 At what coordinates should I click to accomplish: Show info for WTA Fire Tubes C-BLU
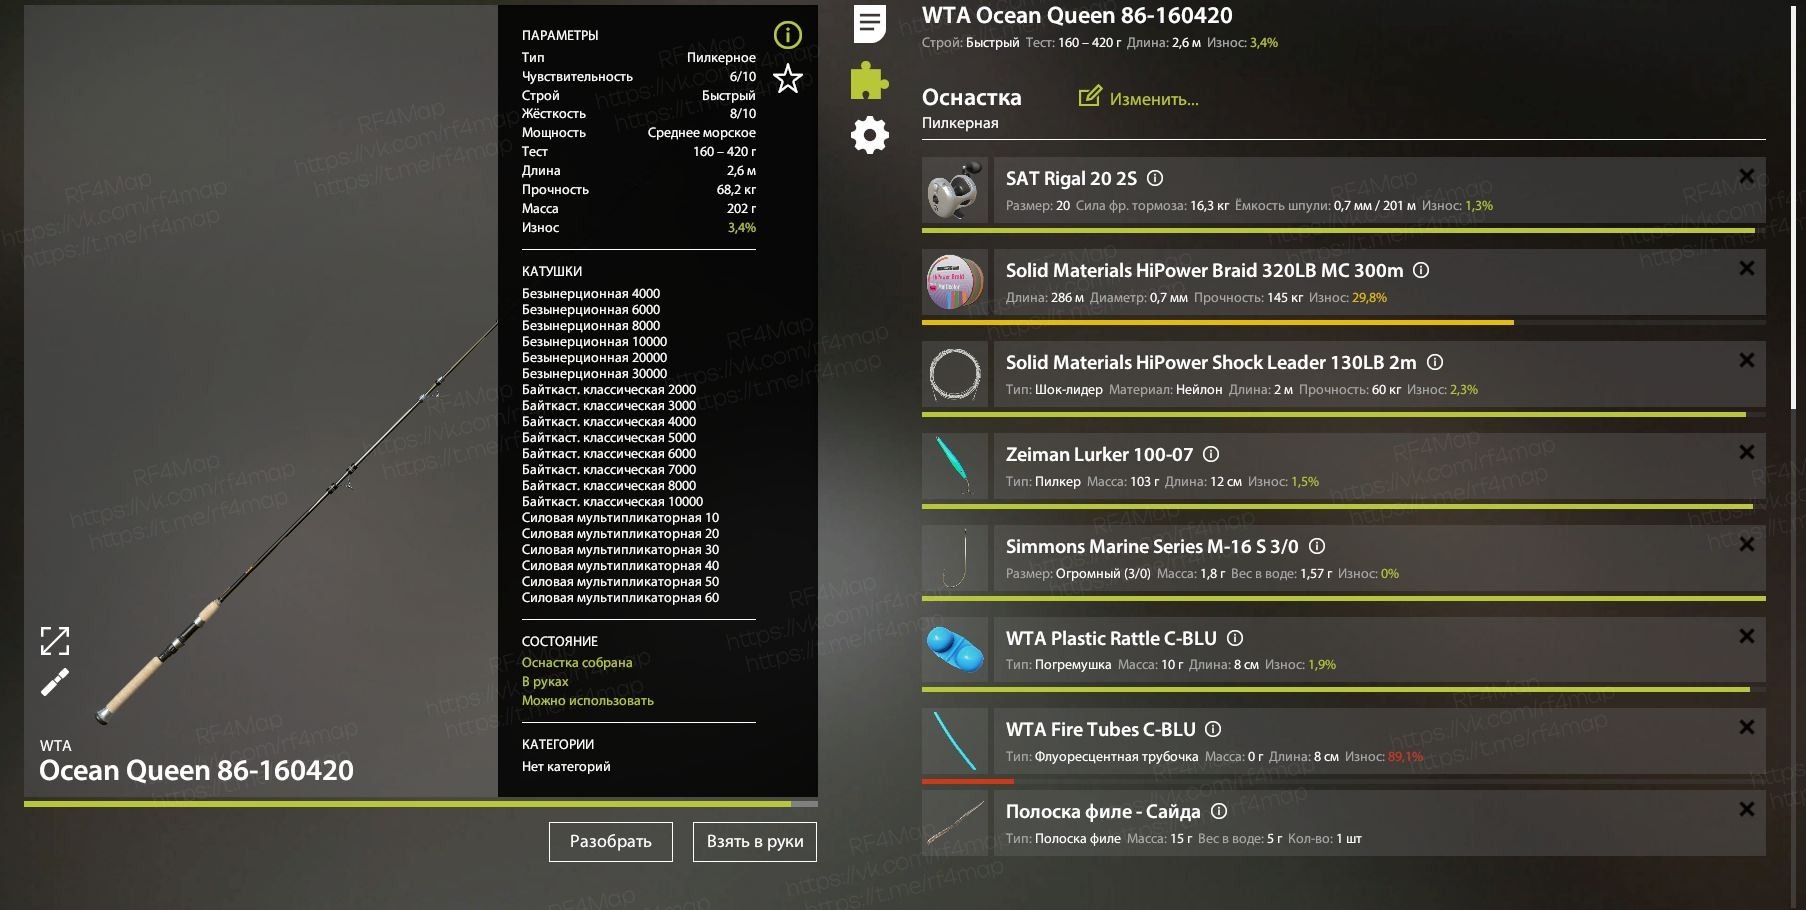coord(1213,729)
